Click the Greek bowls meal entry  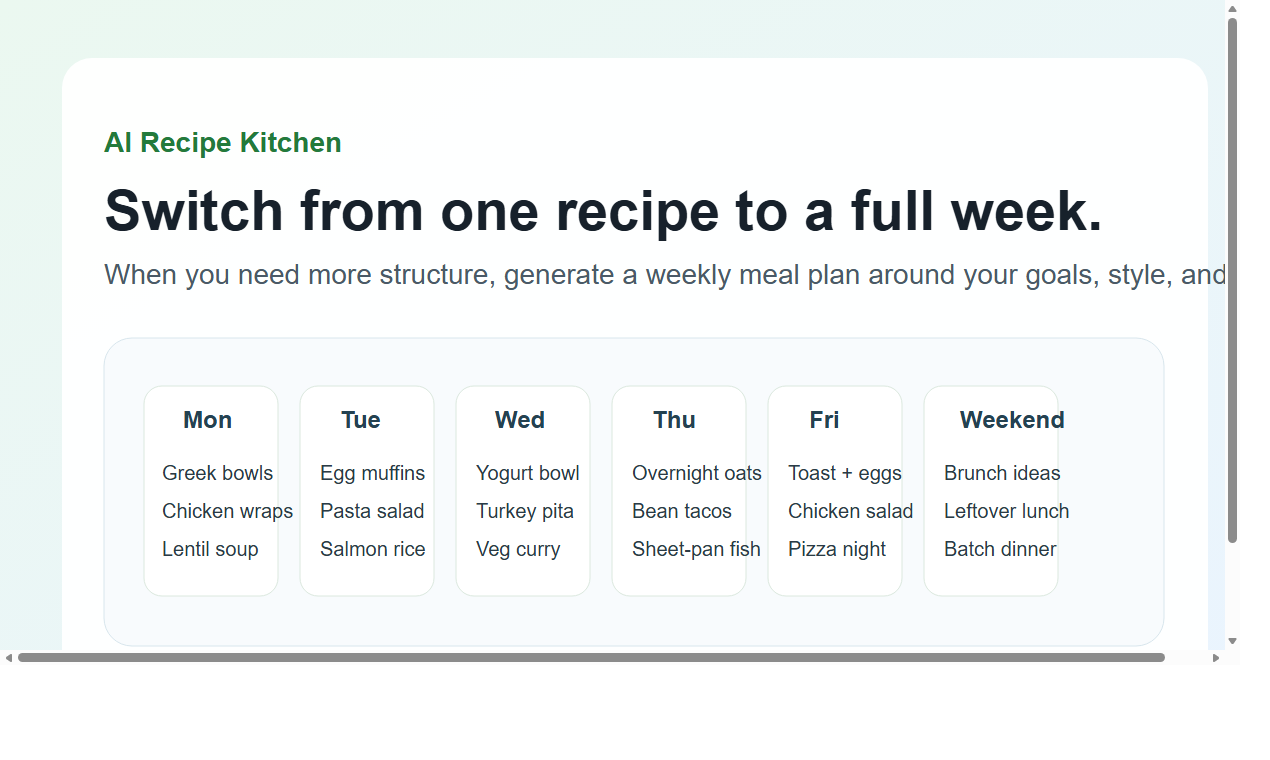pyautogui.click(x=218, y=473)
